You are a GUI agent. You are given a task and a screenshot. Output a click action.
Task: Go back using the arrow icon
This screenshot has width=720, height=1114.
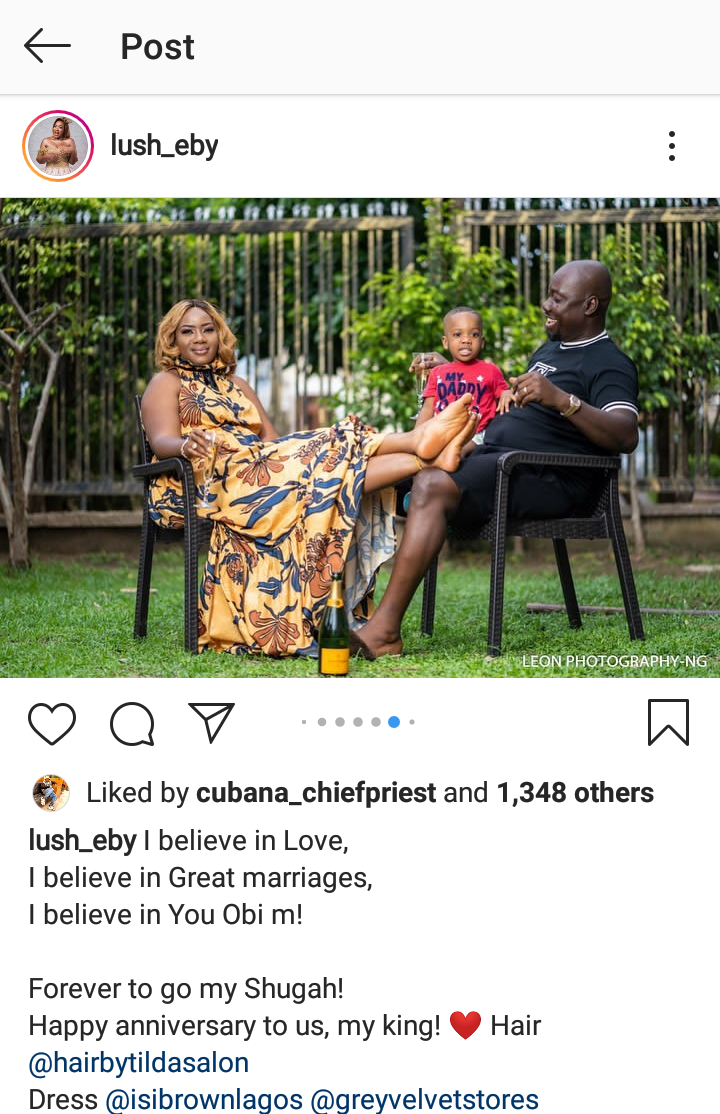click(x=47, y=46)
